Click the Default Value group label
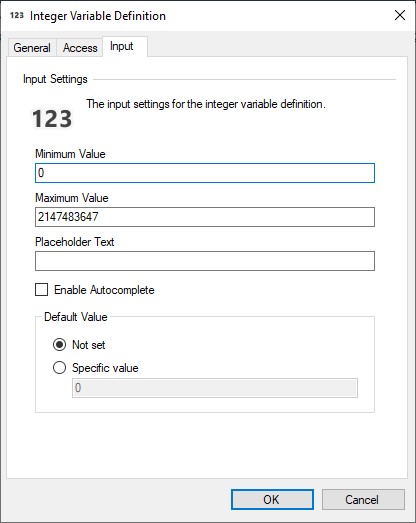 76,317
